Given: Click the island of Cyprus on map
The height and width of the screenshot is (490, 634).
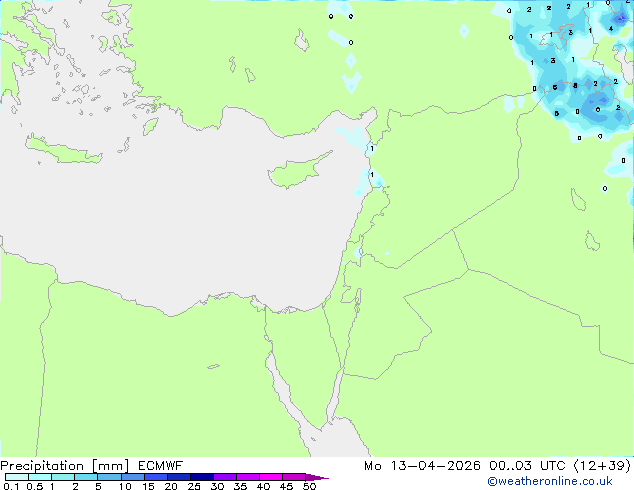Looking at the screenshot, I should (x=295, y=172).
